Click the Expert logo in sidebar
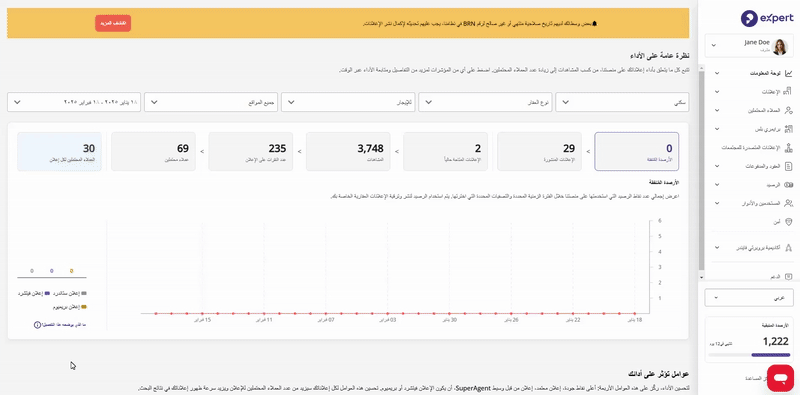The width and height of the screenshot is (800, 395). 767,18
